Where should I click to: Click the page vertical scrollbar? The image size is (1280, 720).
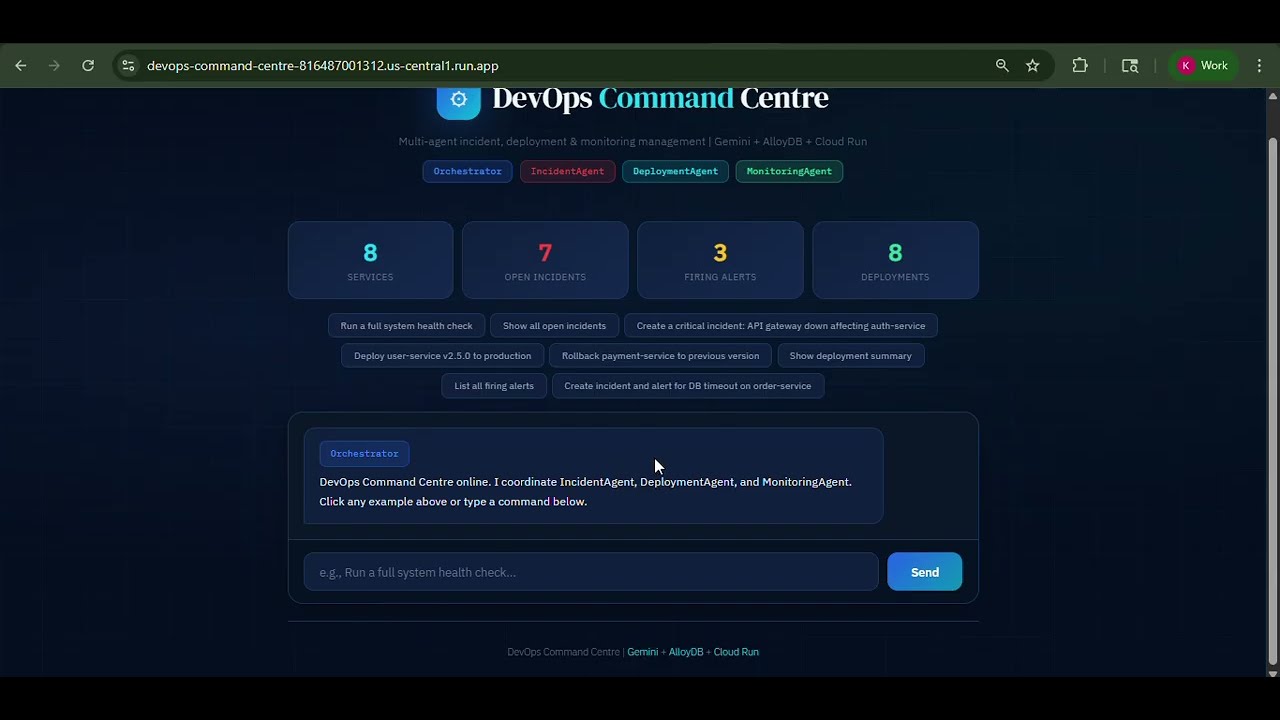pyautogui.click(x=1272, y=400)
